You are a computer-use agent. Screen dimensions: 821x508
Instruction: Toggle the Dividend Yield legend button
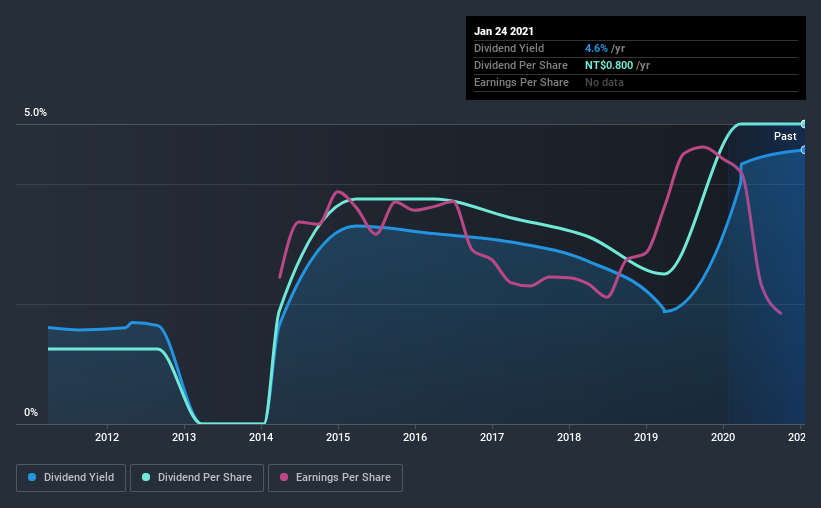71,478
